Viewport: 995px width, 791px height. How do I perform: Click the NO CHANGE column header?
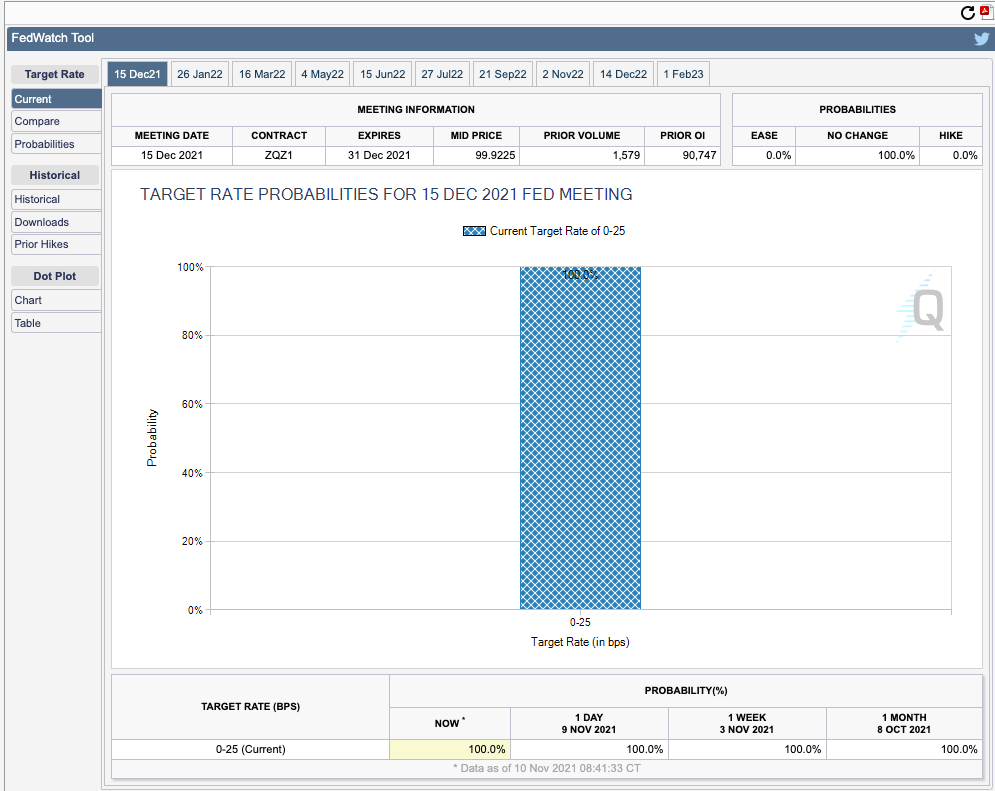[x=857, y=136]
